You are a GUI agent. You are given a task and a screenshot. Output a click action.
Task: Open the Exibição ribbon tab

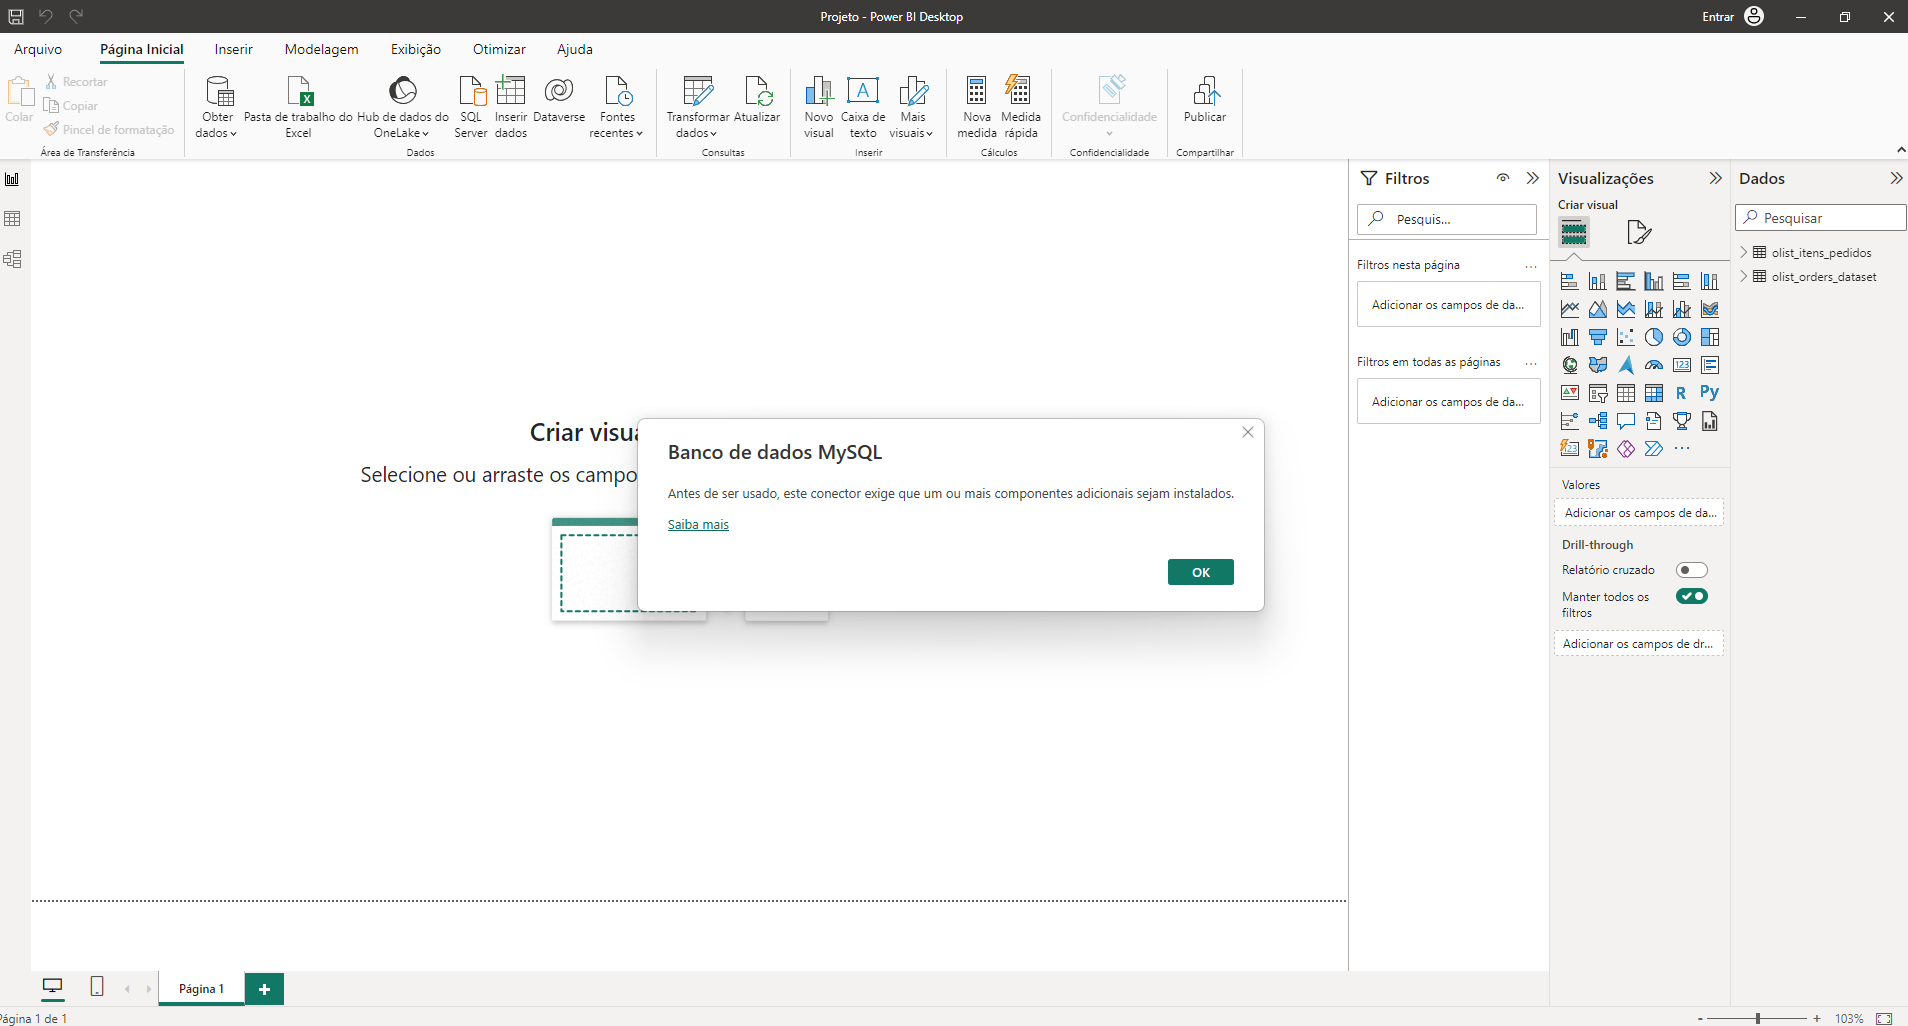(416, 49)
